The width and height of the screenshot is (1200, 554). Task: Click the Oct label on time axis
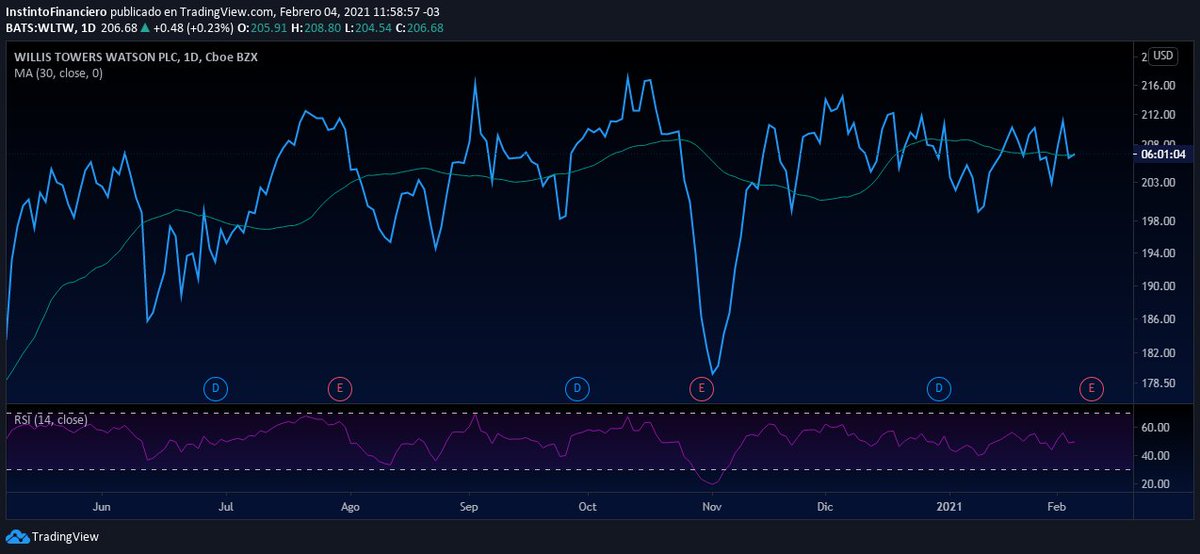(x=587, y=507)
